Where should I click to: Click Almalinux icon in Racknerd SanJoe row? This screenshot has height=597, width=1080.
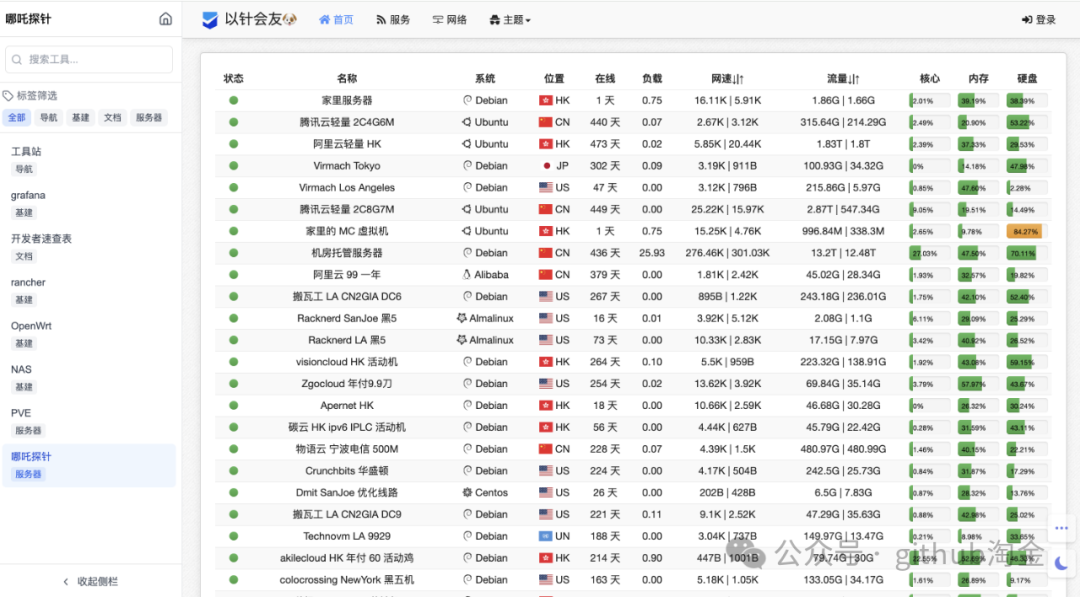[461, 318]
